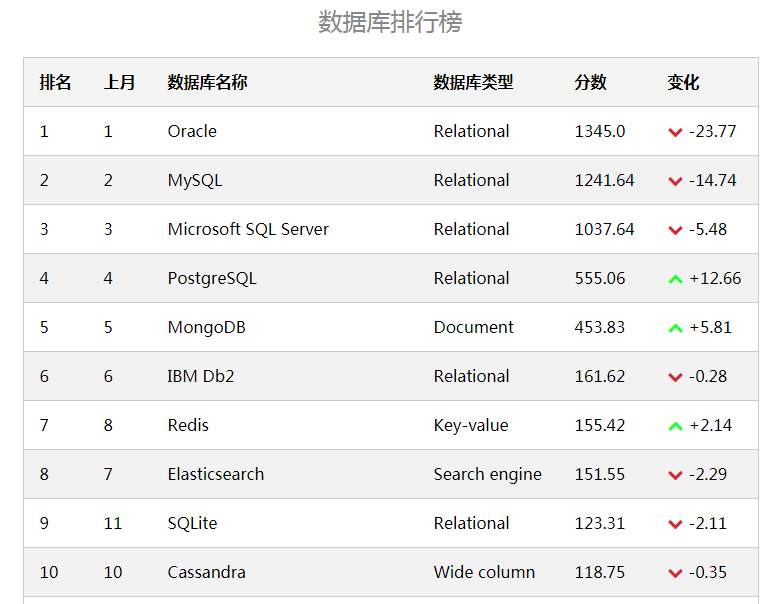The image size is (783, 604).
Task: Click the red down arrow in Oracle row
Action: (x=675, y=132)
